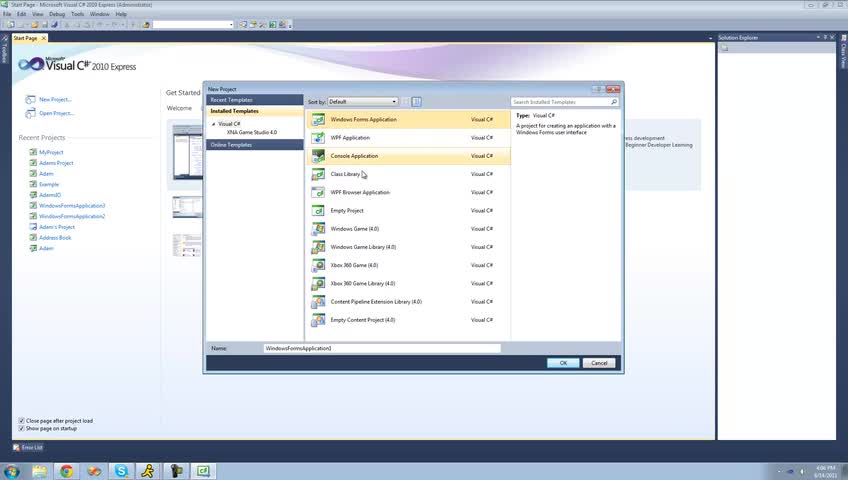Click the New Project toolbar icon

click(11, 24)
